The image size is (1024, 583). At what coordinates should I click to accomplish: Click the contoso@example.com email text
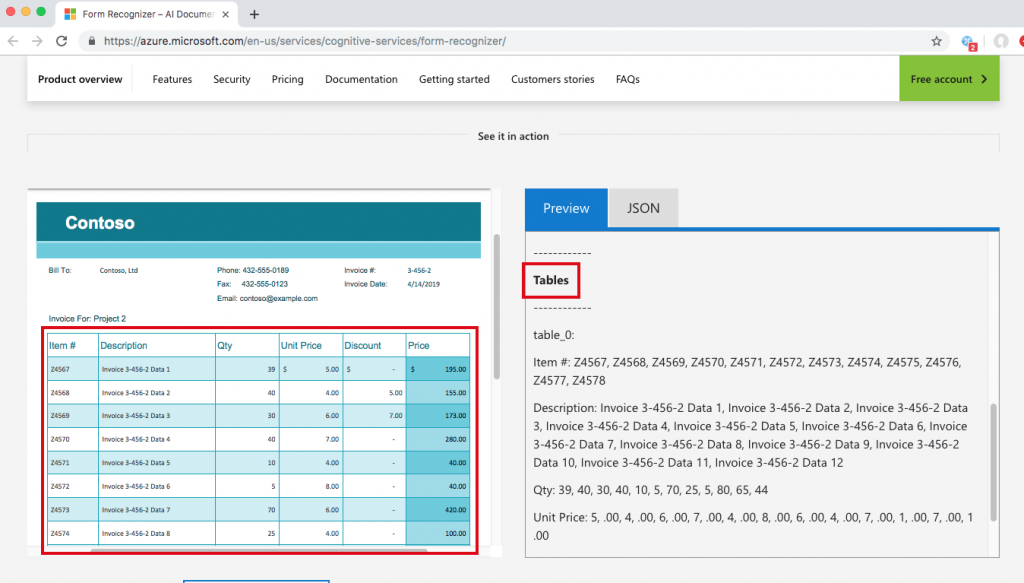click(x=278, y=298)
